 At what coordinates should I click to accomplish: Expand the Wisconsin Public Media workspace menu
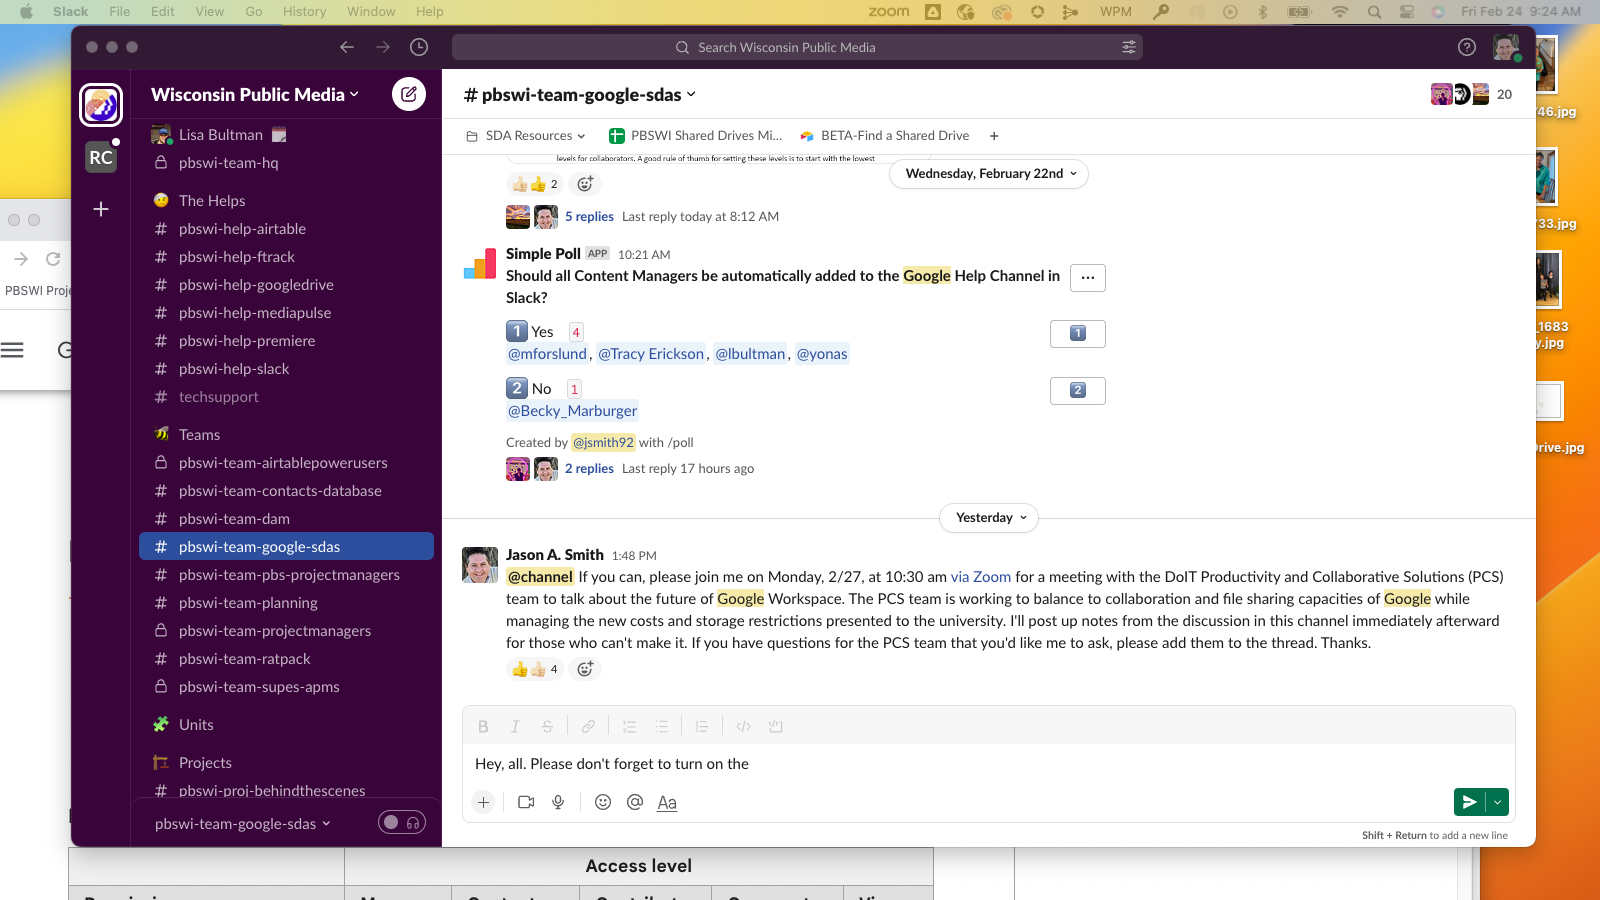tap(255, 94)
